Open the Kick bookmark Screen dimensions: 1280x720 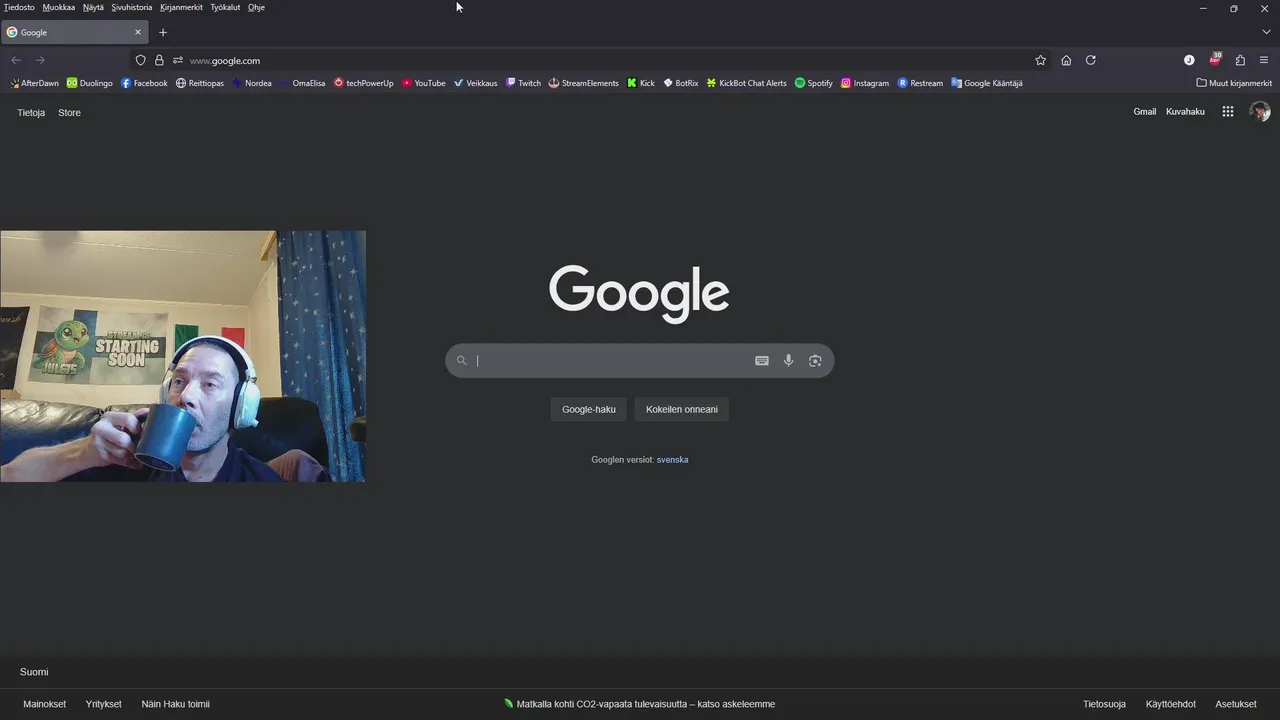(x=641, y=83)
